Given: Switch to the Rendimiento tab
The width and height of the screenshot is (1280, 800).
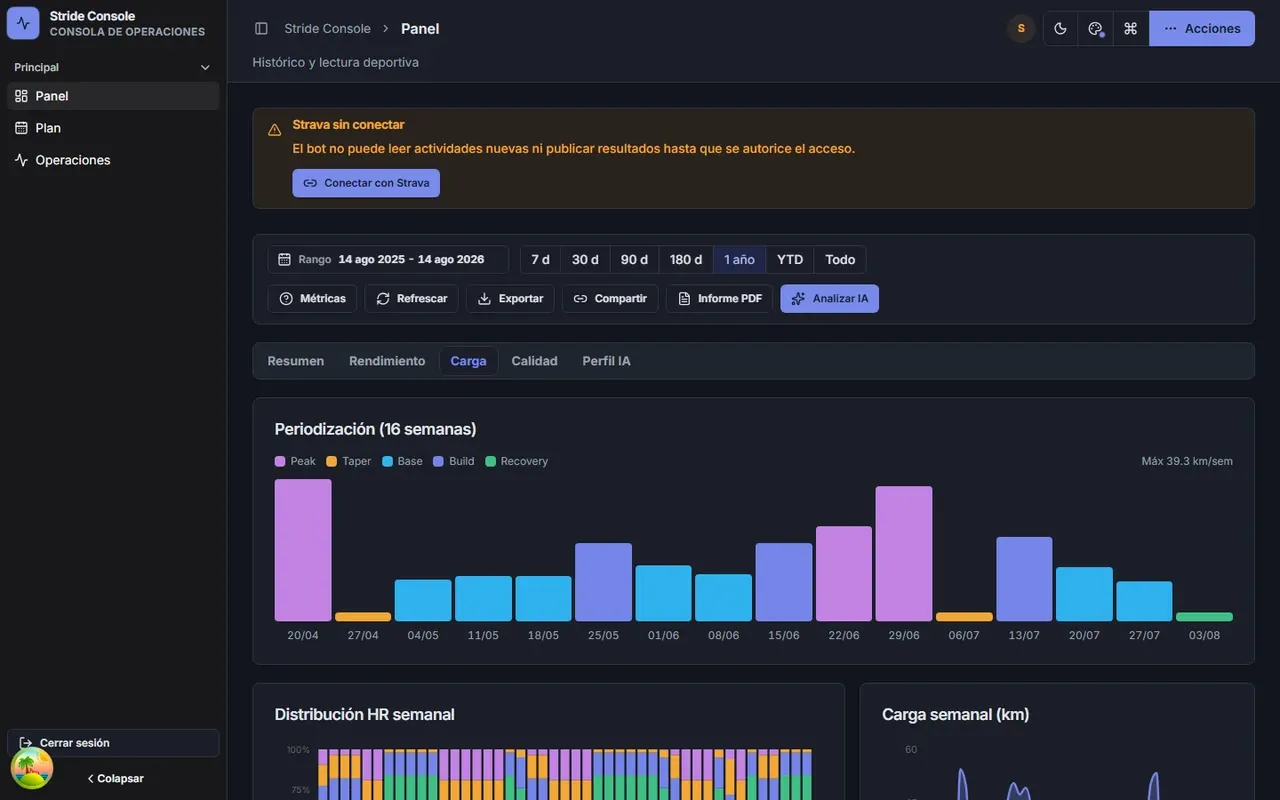Looking at the screenshot, I should tap(387, 361).
